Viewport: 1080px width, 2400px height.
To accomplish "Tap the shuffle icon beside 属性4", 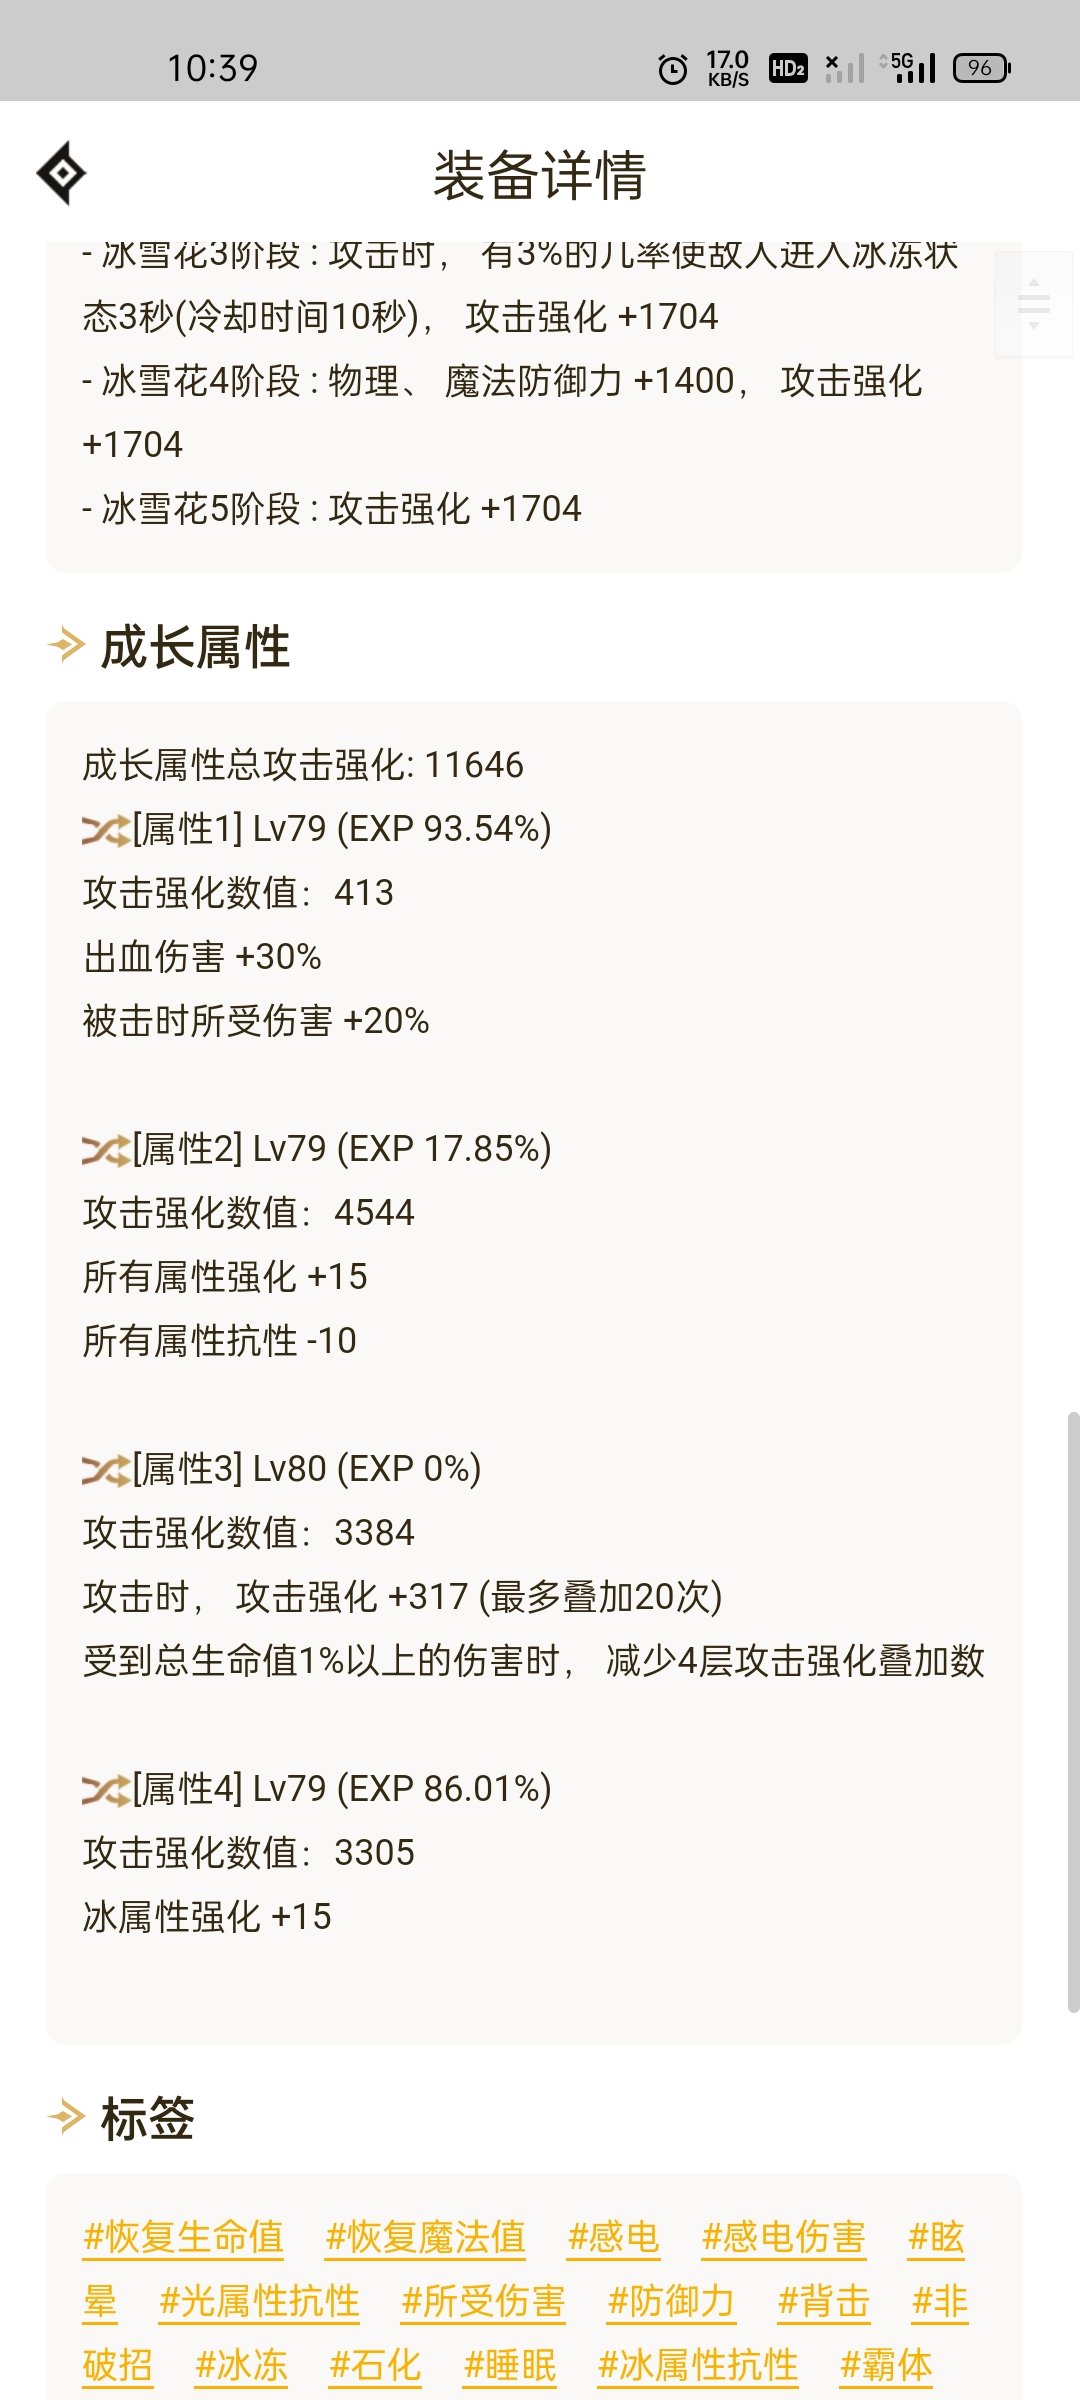I will coord(105,1790).
